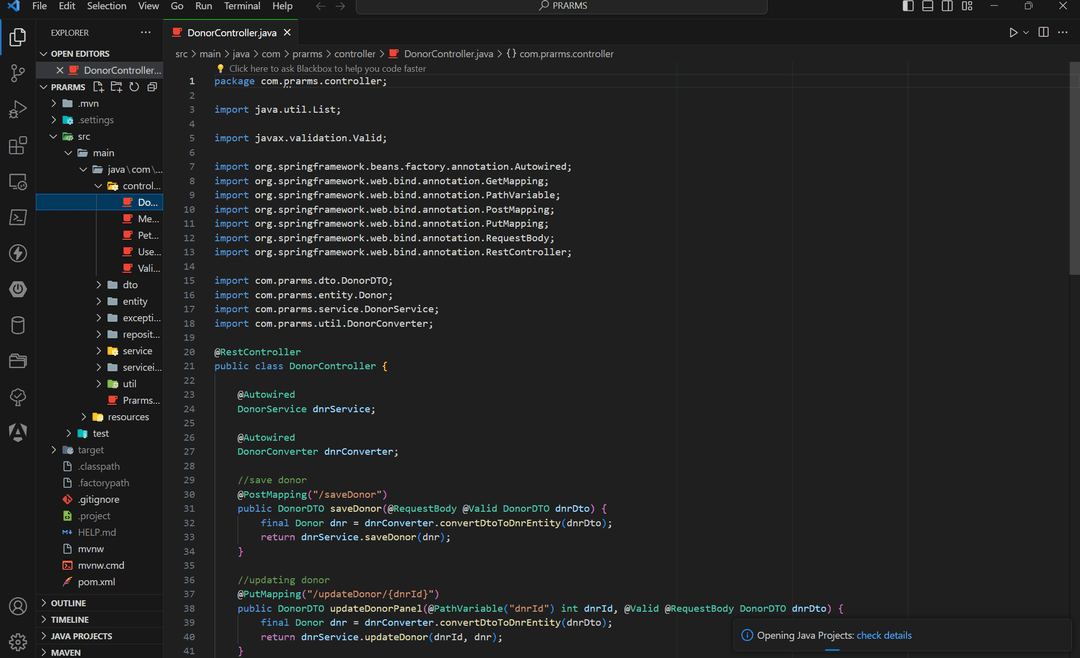
Task: Split the editor to the right
Action: 1043,32
